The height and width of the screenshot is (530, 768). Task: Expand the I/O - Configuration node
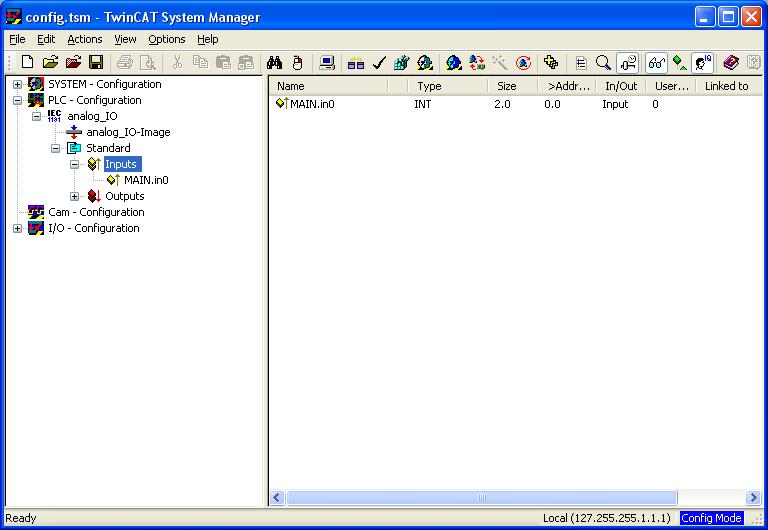point(17,228)
